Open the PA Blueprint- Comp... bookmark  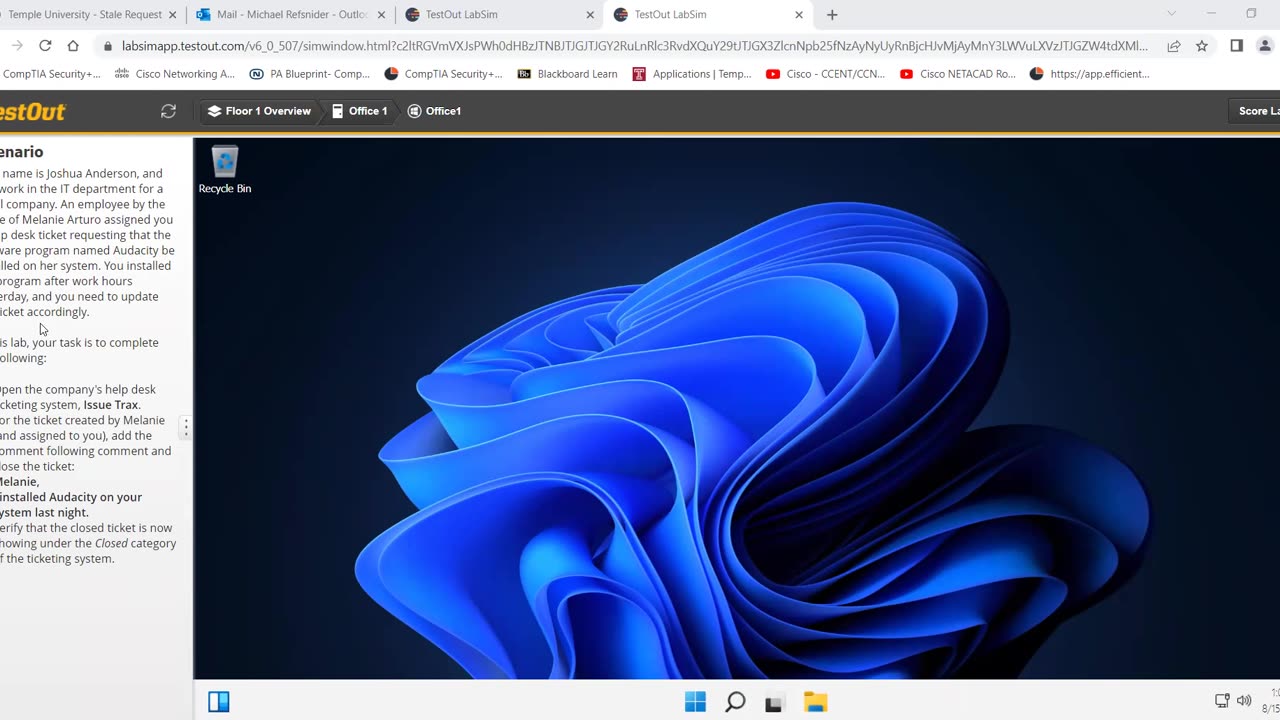point(309,74)
